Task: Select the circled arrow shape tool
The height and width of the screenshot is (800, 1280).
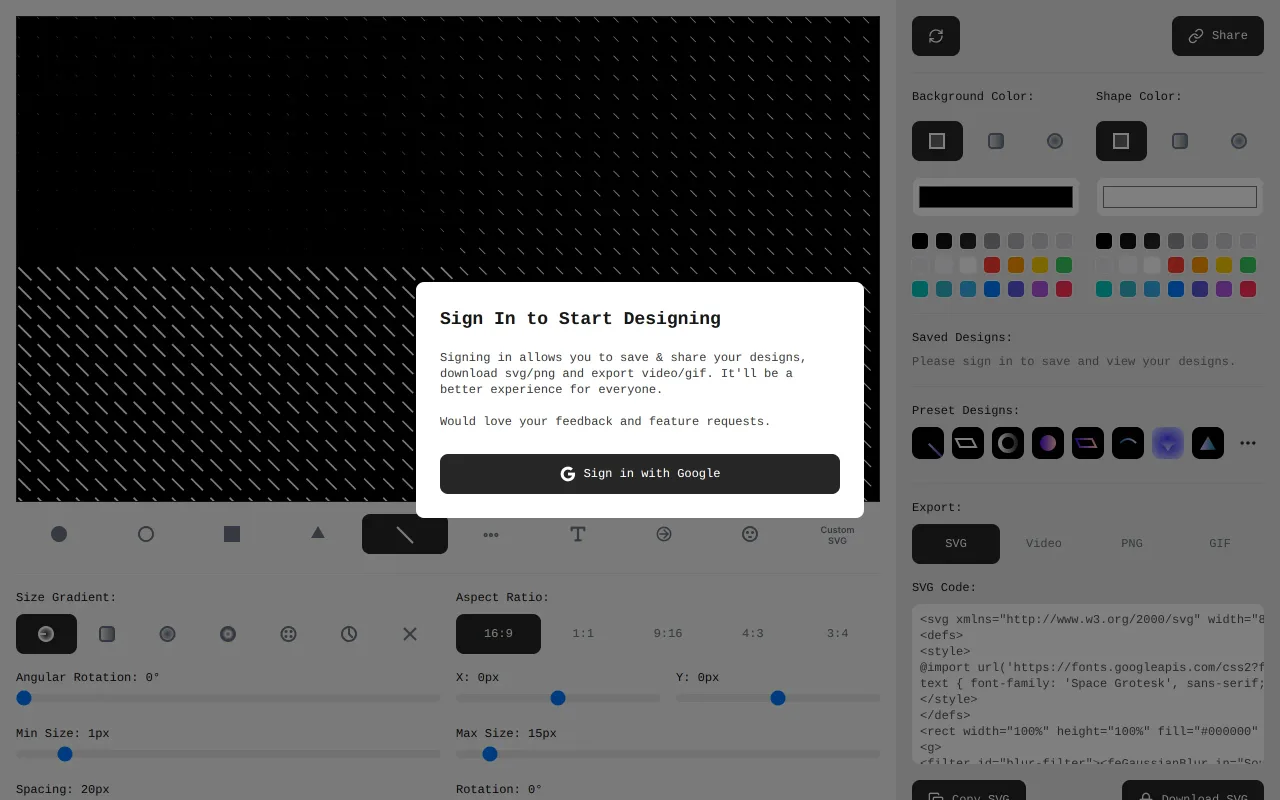Action: point(664,534)
